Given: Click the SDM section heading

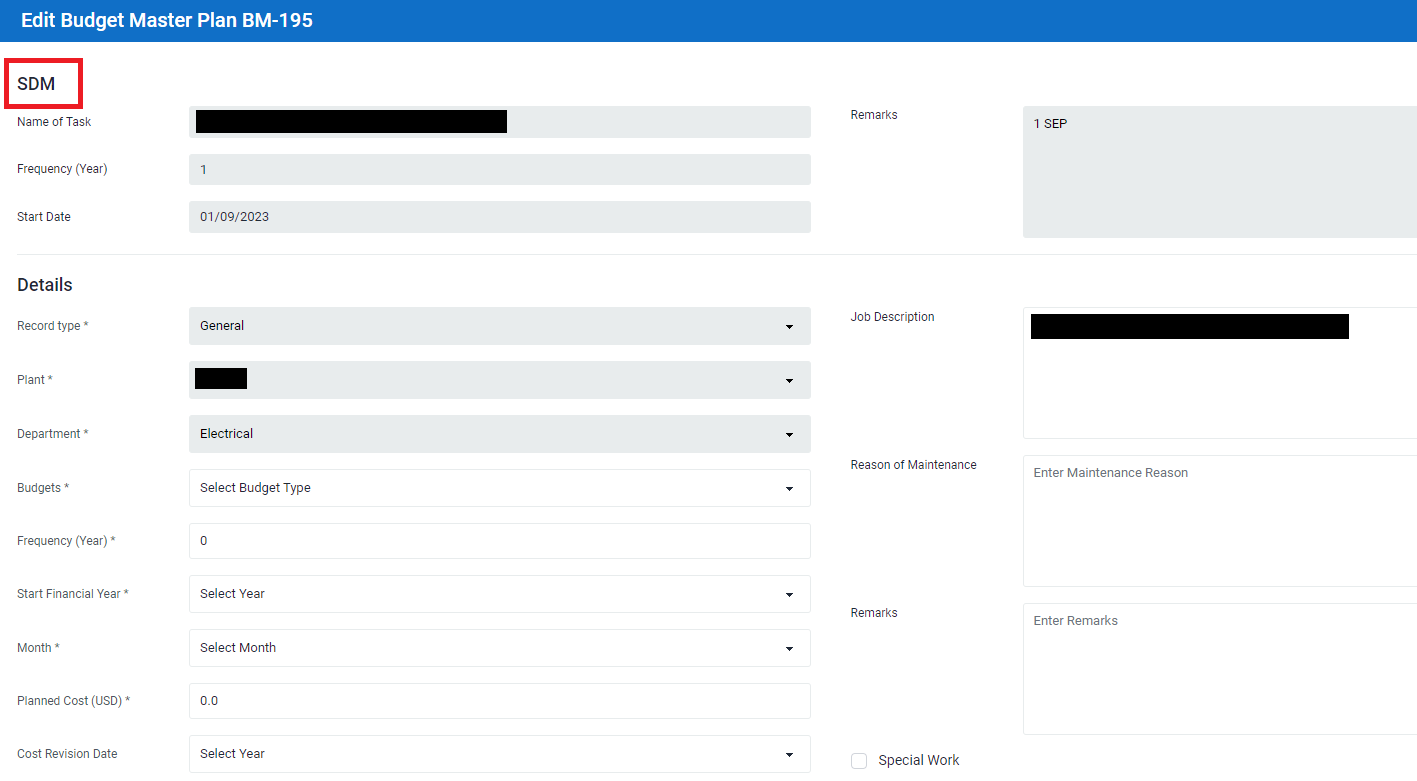Looking at the screenshot, I should [x=36, y=84].
